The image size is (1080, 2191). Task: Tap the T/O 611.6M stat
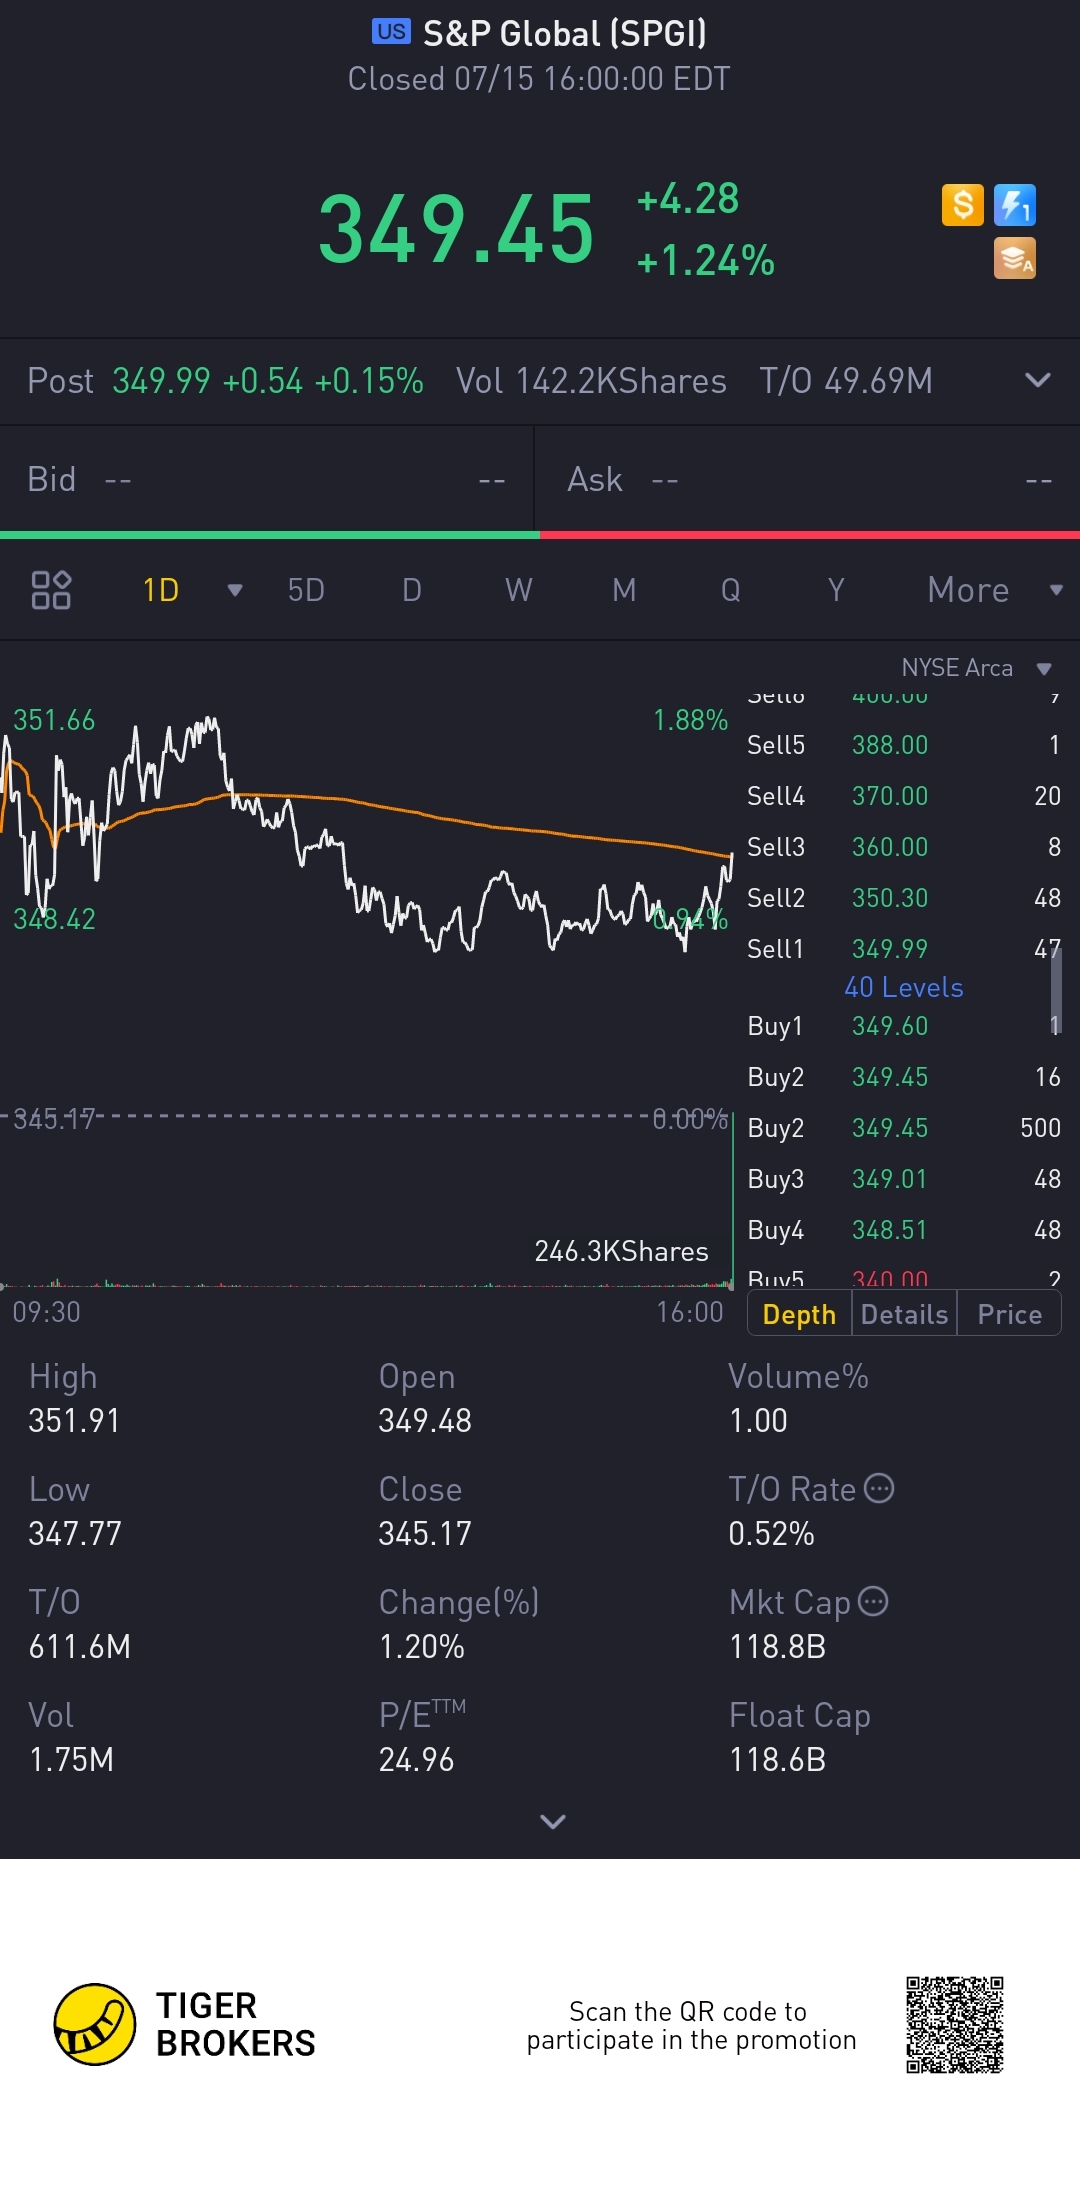79,1624
